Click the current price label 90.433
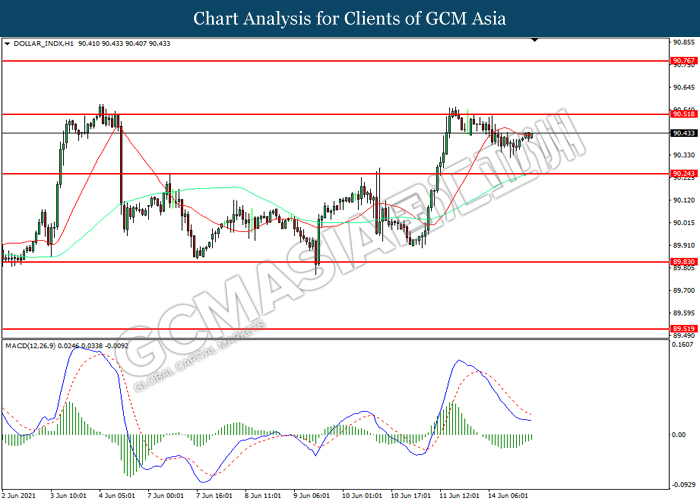 pyautogui.click(x=684, y=133)
